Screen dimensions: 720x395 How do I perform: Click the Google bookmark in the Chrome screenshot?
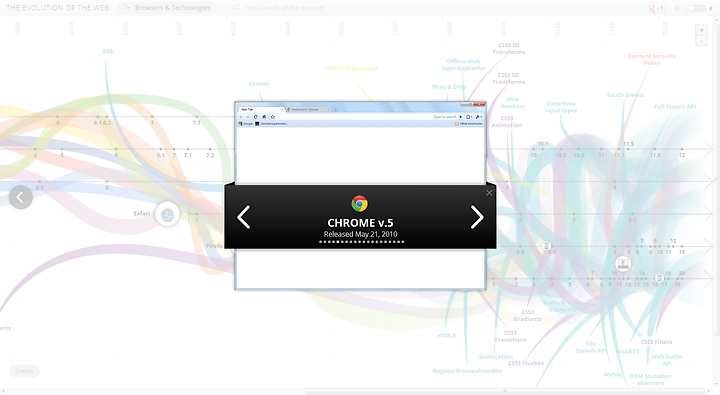(x=246, y=124)
